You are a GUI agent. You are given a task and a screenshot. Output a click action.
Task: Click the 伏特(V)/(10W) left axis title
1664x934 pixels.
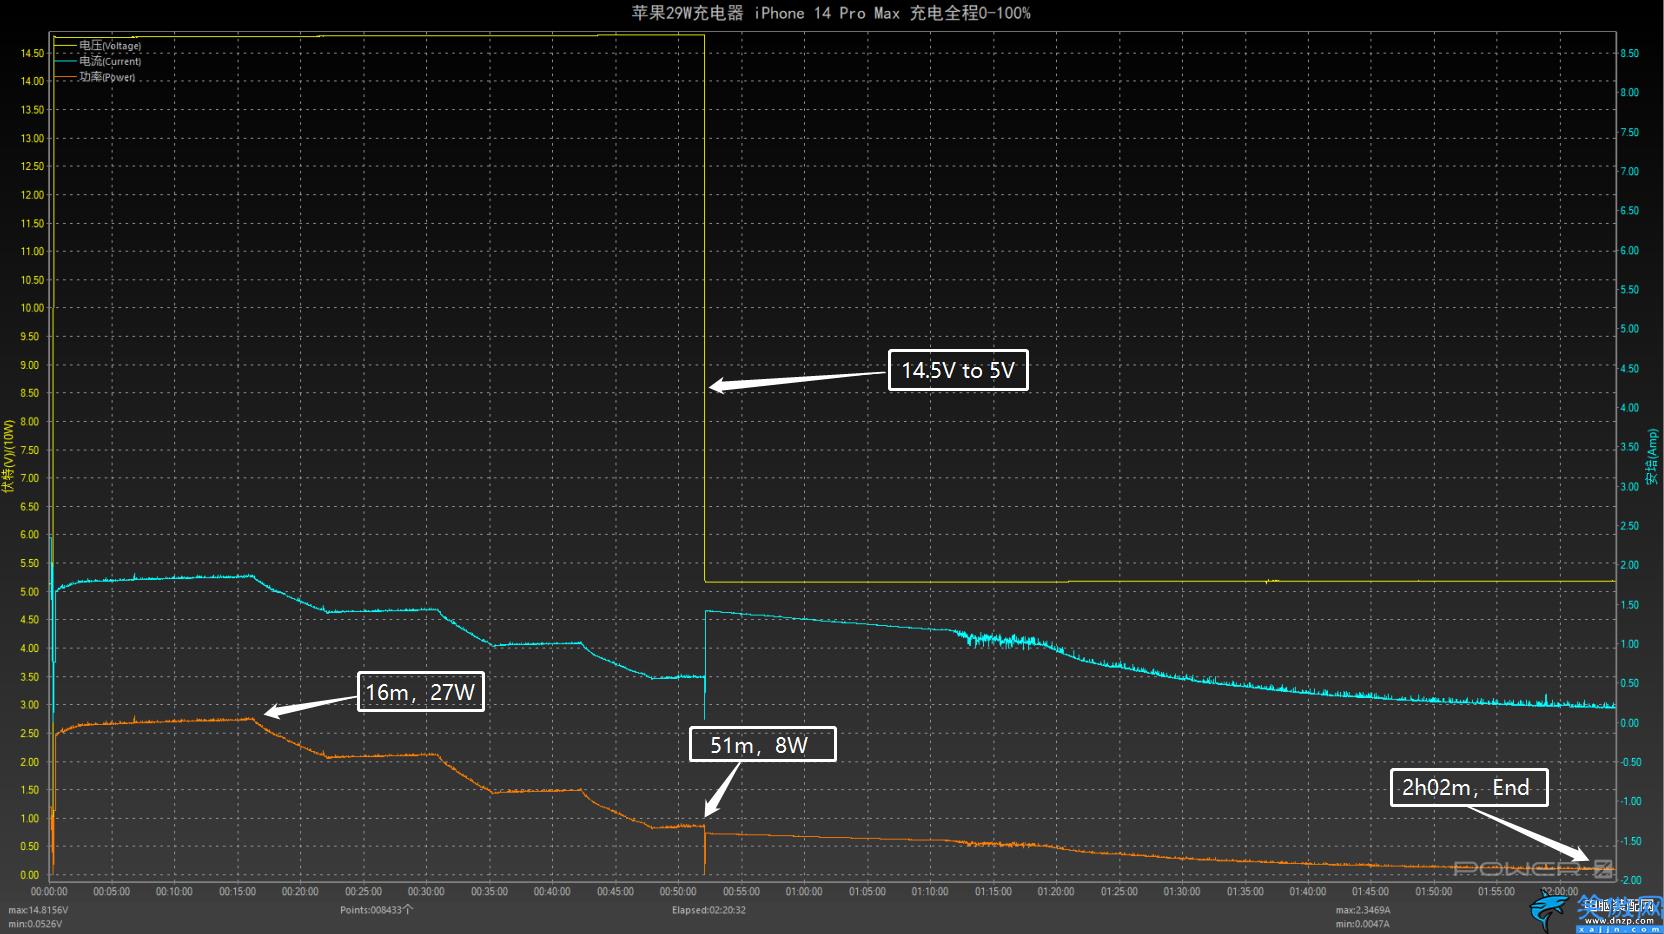(x=8, y=457)
